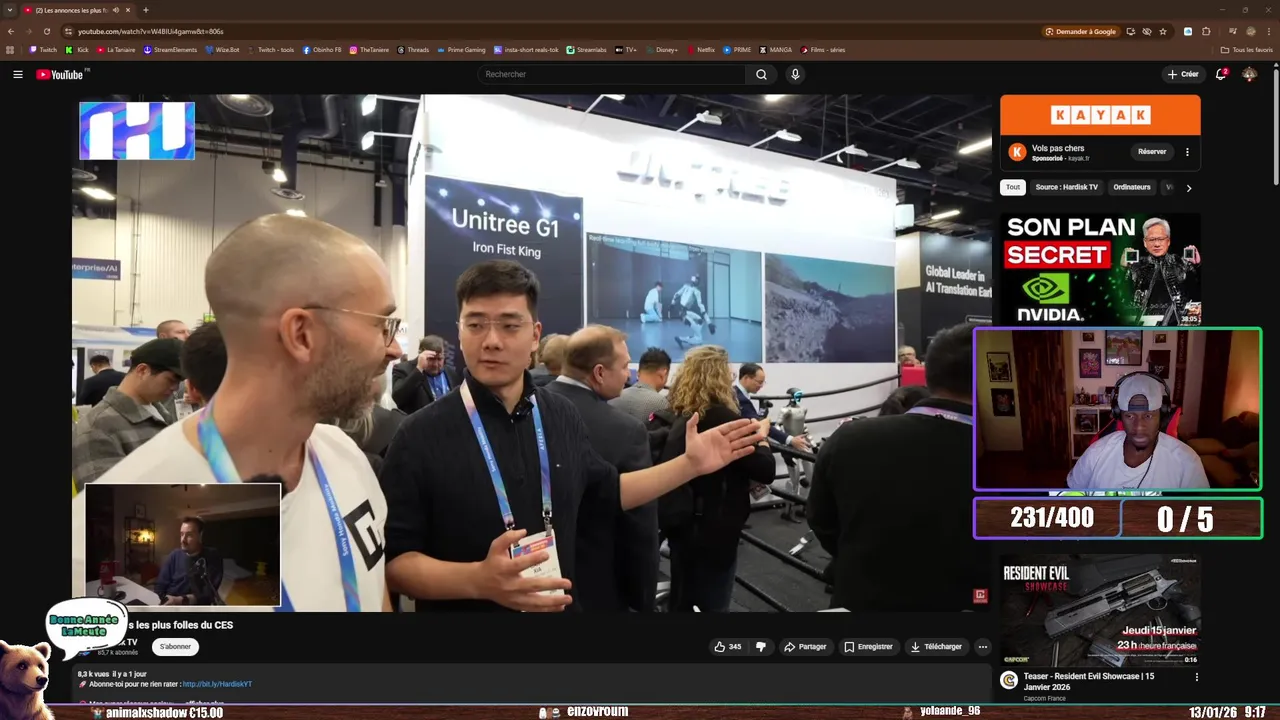Open the Streamlabs bookmark
The height and width of the screenshot is (720, 1280).
pos(586,49)
